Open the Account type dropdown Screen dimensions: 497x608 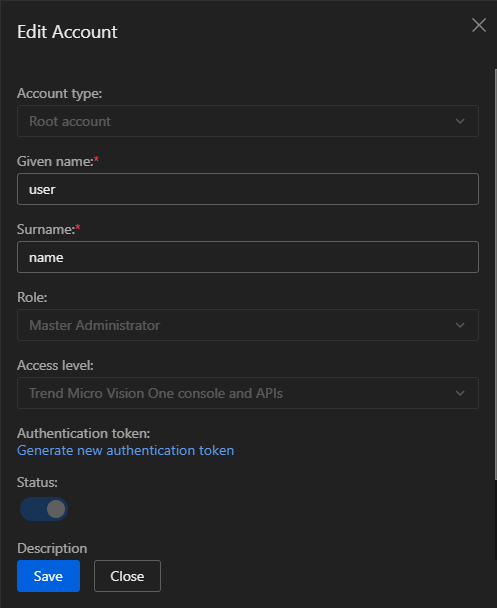[x=248, y=121]
